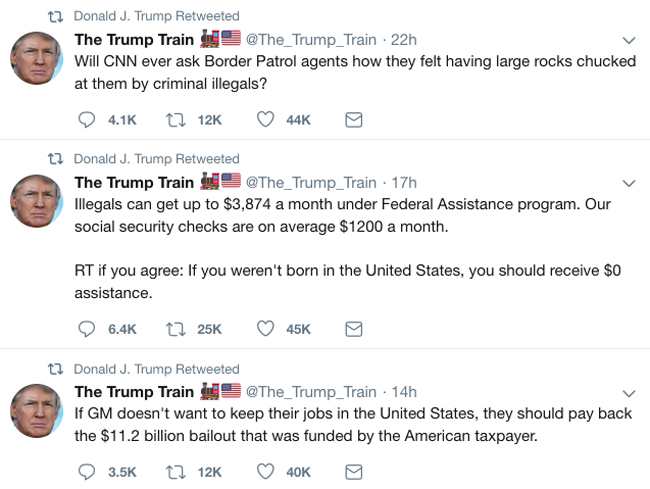This screenshot has width=650, height=489.
Task: Reply to the Border Patrol tweet
Action: click(87, 120)
